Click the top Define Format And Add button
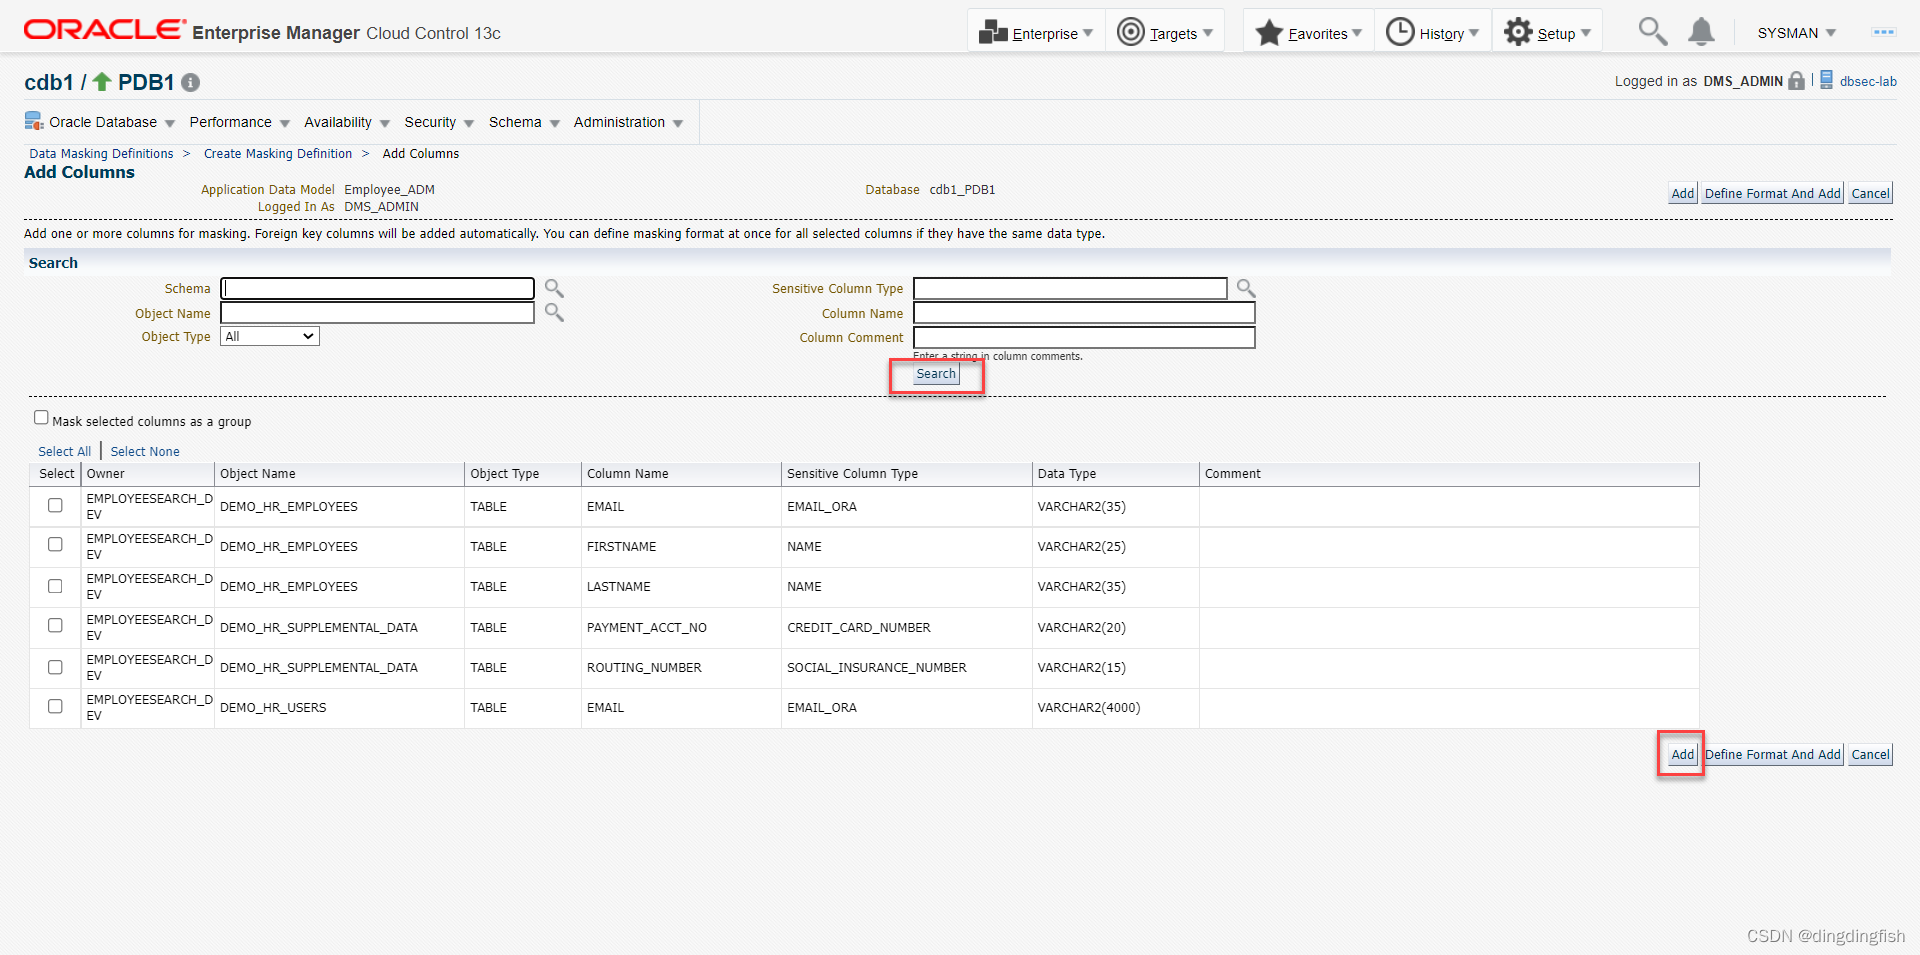This screenshot has height=955, width=1920. point(1772,194)
